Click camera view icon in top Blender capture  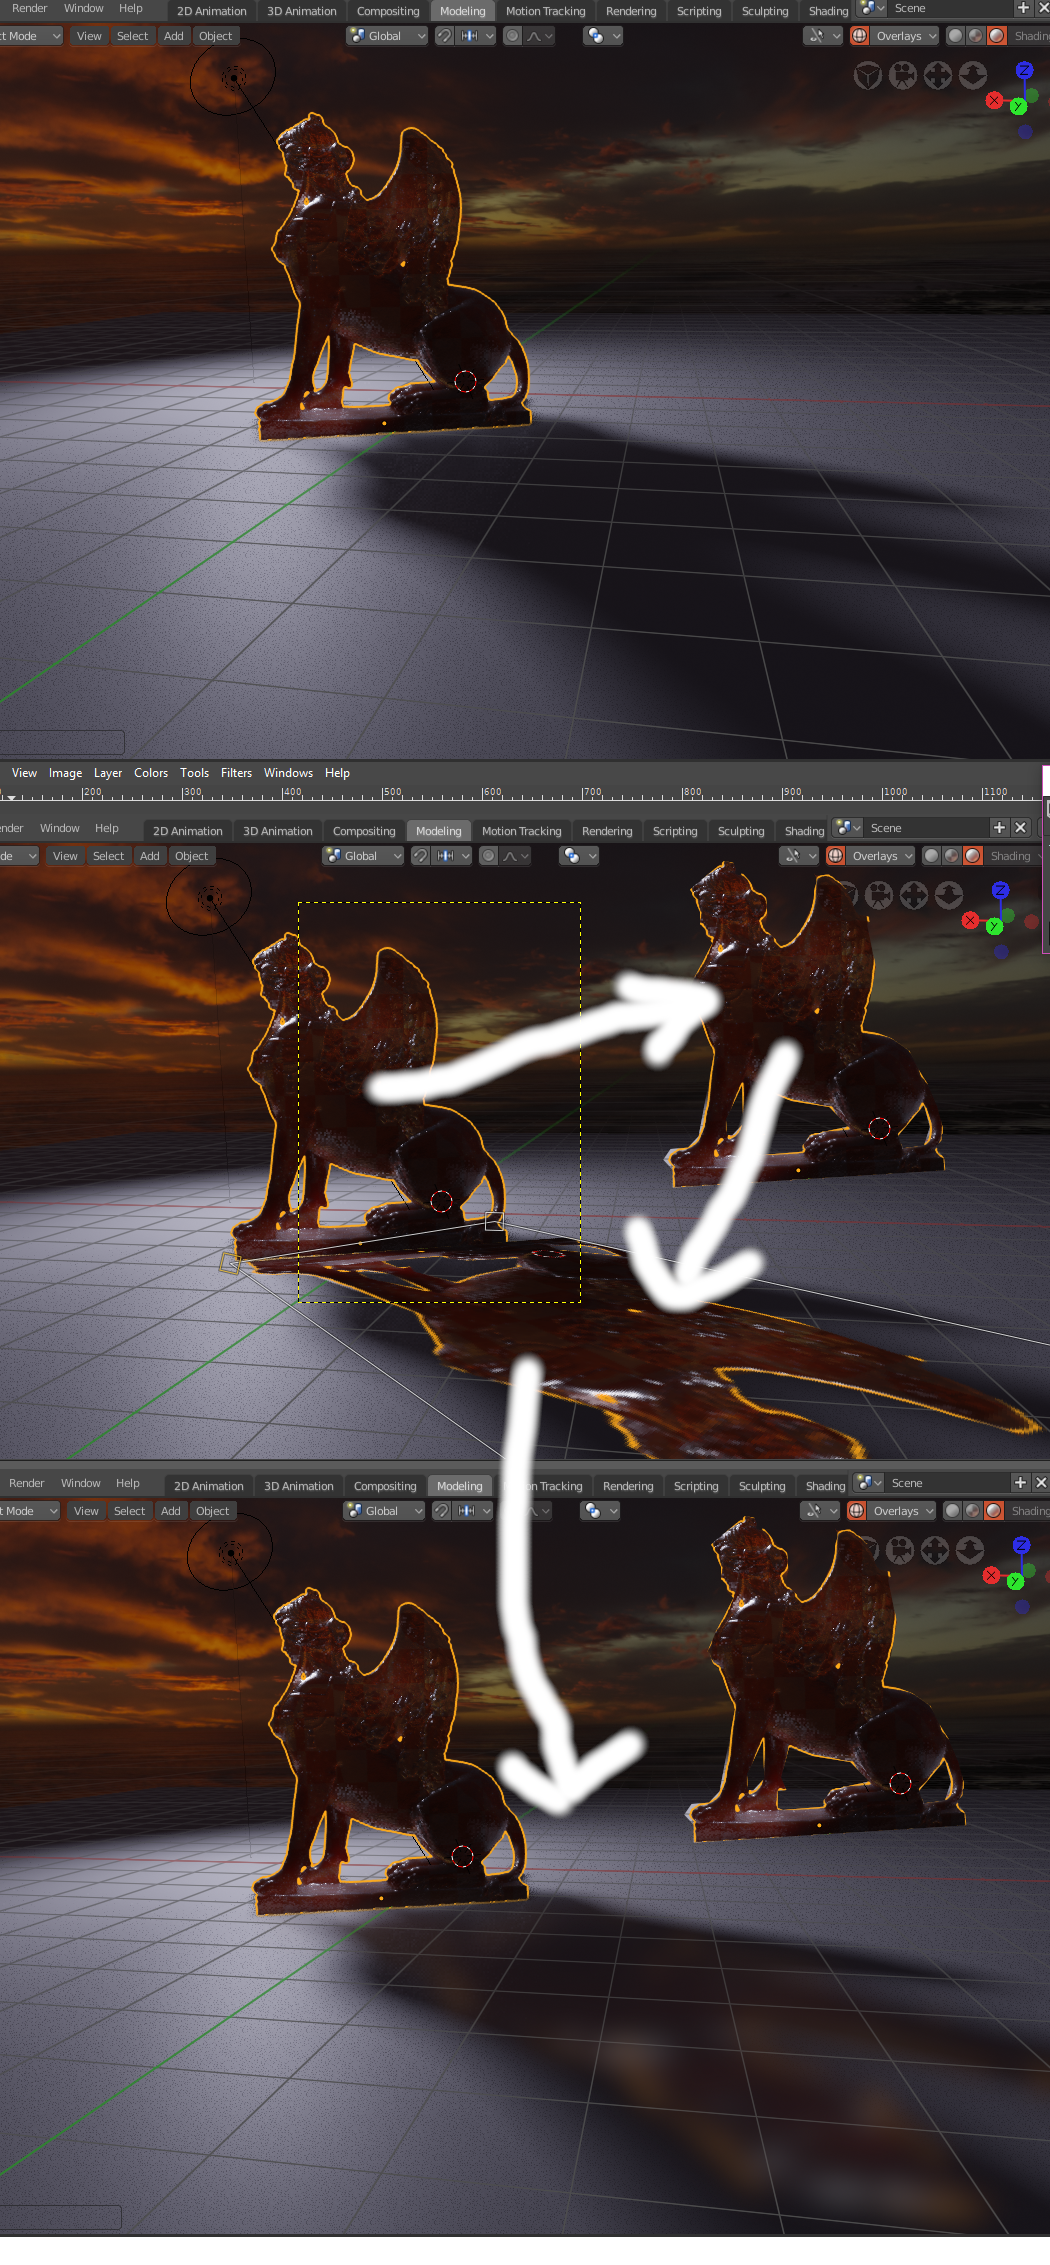point(903,76)
